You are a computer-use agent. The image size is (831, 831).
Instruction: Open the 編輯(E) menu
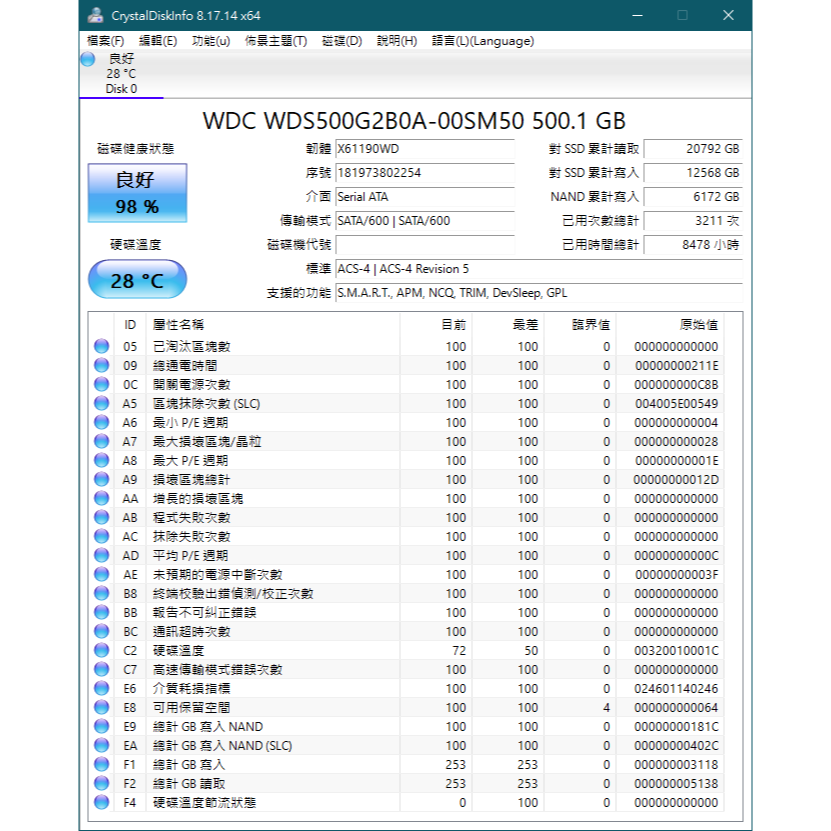[x=157, y=41]
